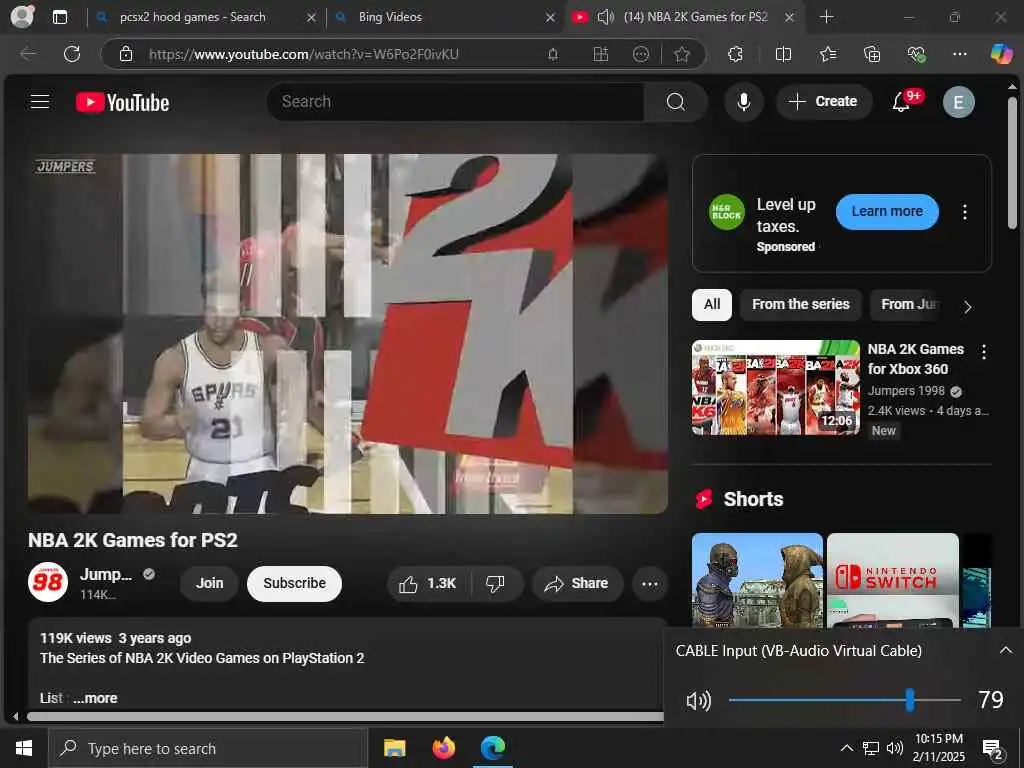Select the All filter chip
The width and height of the screenshot is (1024, 768).
(712, 304)
